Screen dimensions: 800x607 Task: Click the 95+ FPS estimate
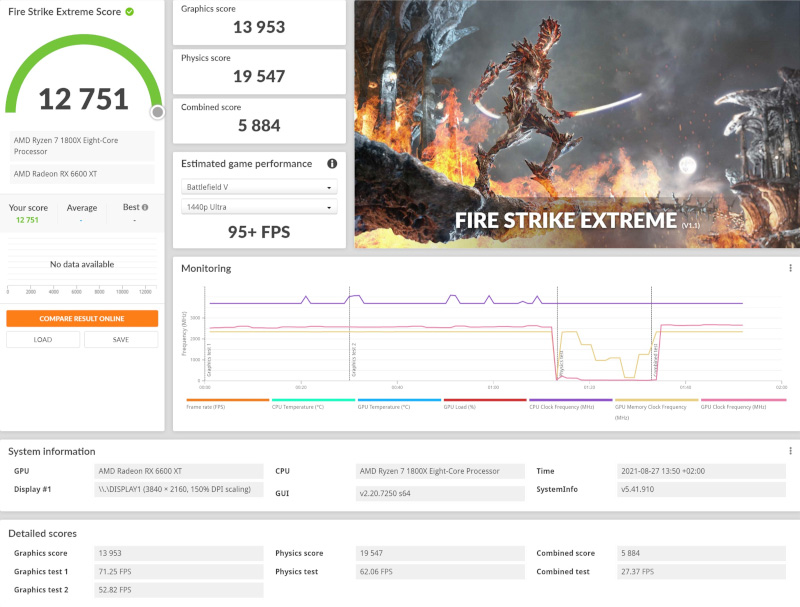[259, 232]
